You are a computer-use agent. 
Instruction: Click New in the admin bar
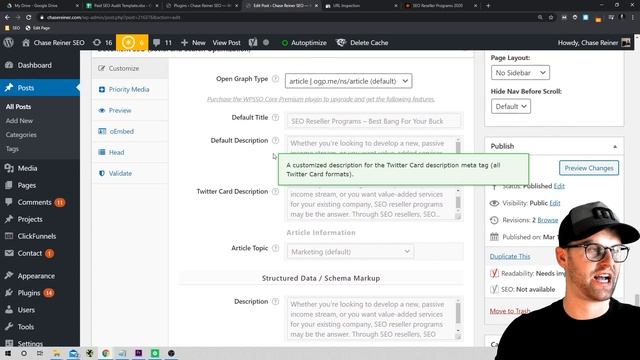[x=193, y=42]
